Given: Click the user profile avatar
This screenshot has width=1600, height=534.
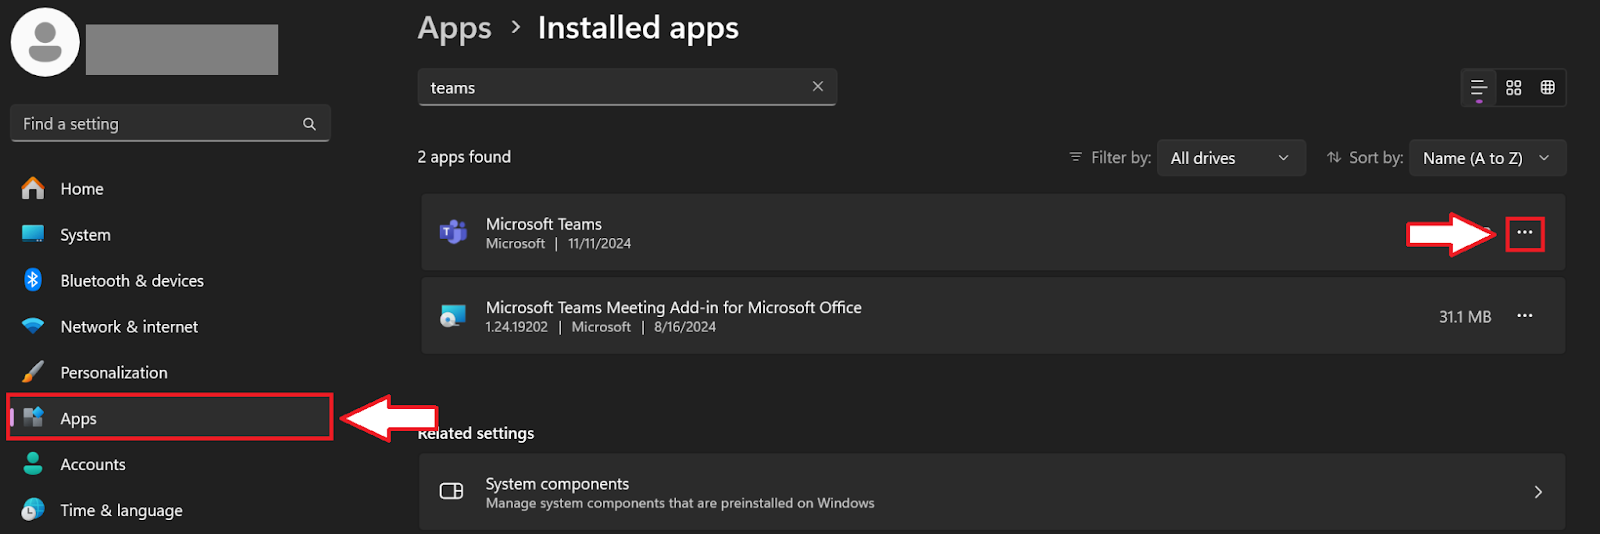Looking at the screenshot, I should tap(45, 42).
